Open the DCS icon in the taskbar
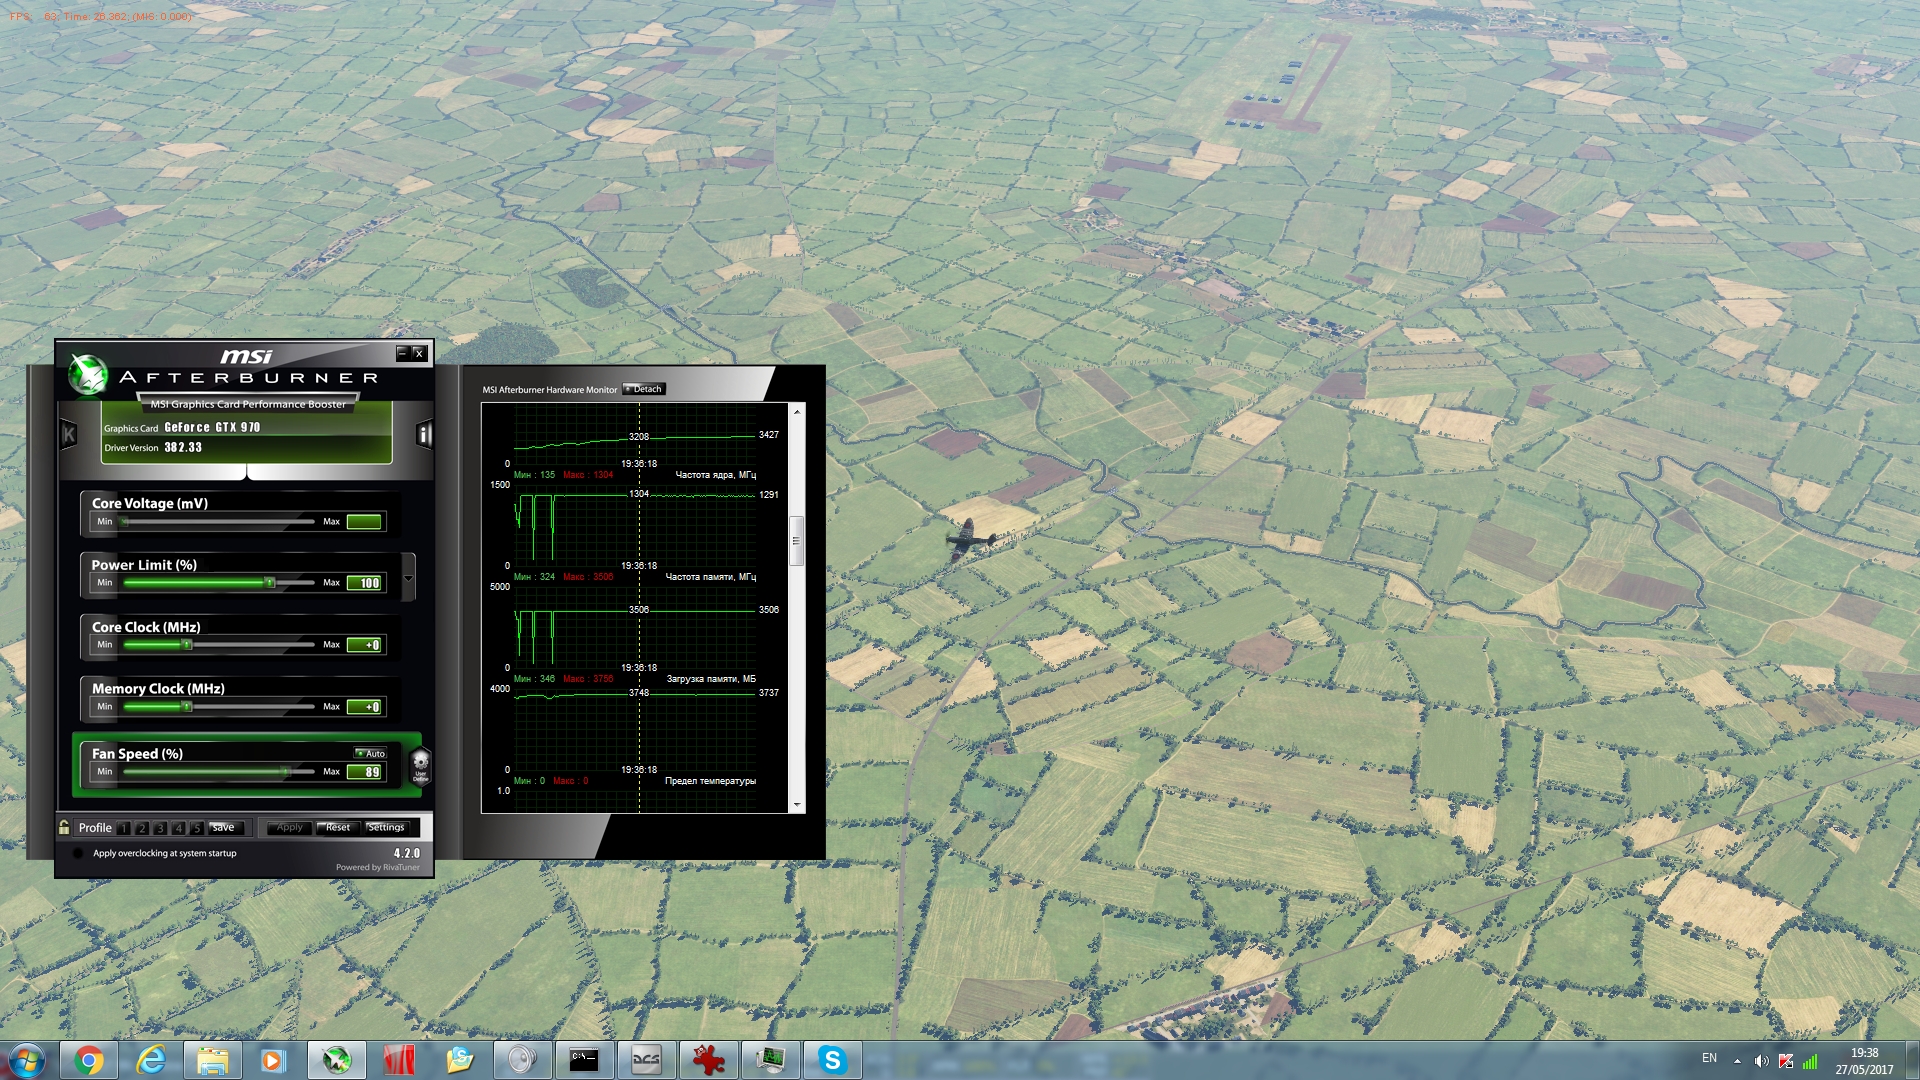This screenshot has width=1920, height=1080. (x=646, y=1060)
